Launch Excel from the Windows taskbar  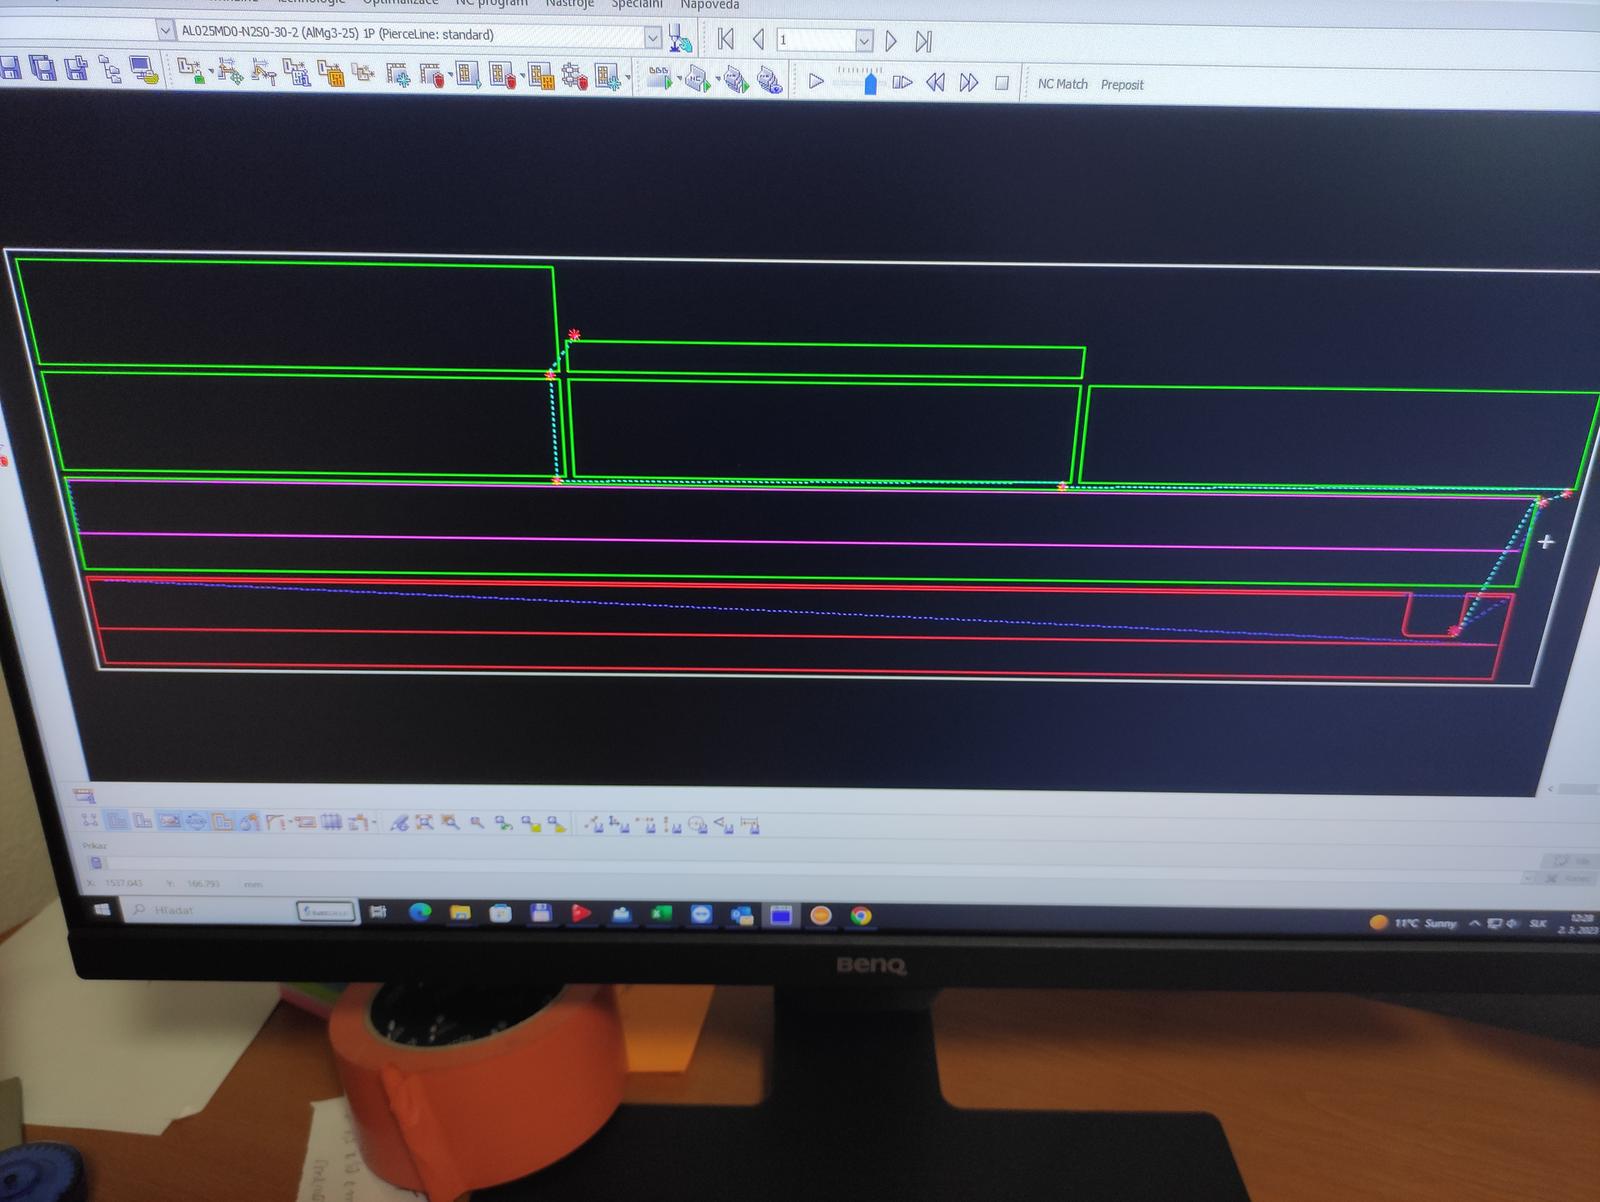(661, 914)
